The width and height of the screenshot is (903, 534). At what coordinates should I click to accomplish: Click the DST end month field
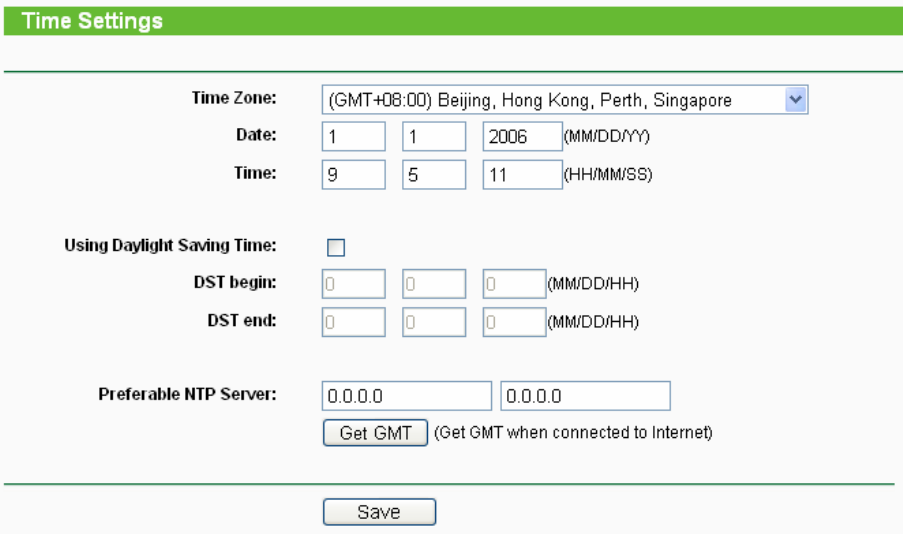click(x=354, y=322)
